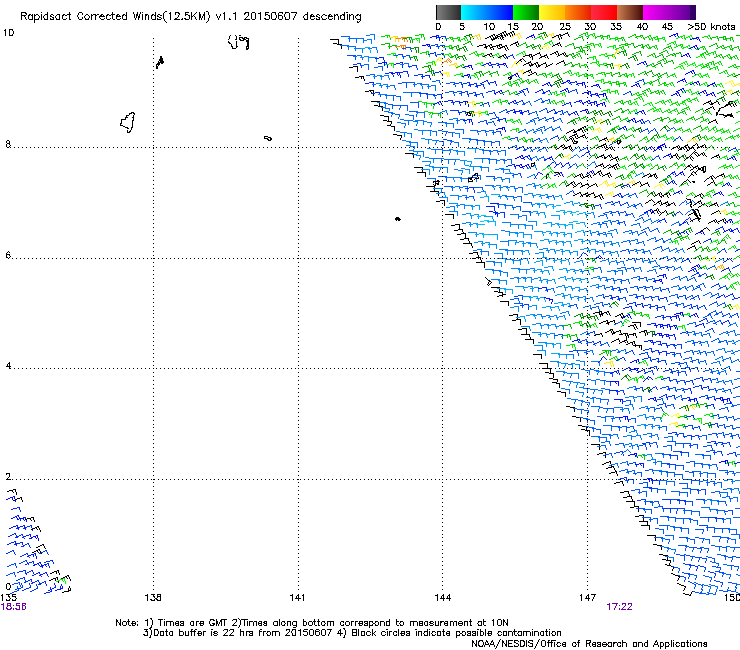The height and width of the screenshot is (650, 740).
Task: Click the latitude label '8'
Action: 8,144
